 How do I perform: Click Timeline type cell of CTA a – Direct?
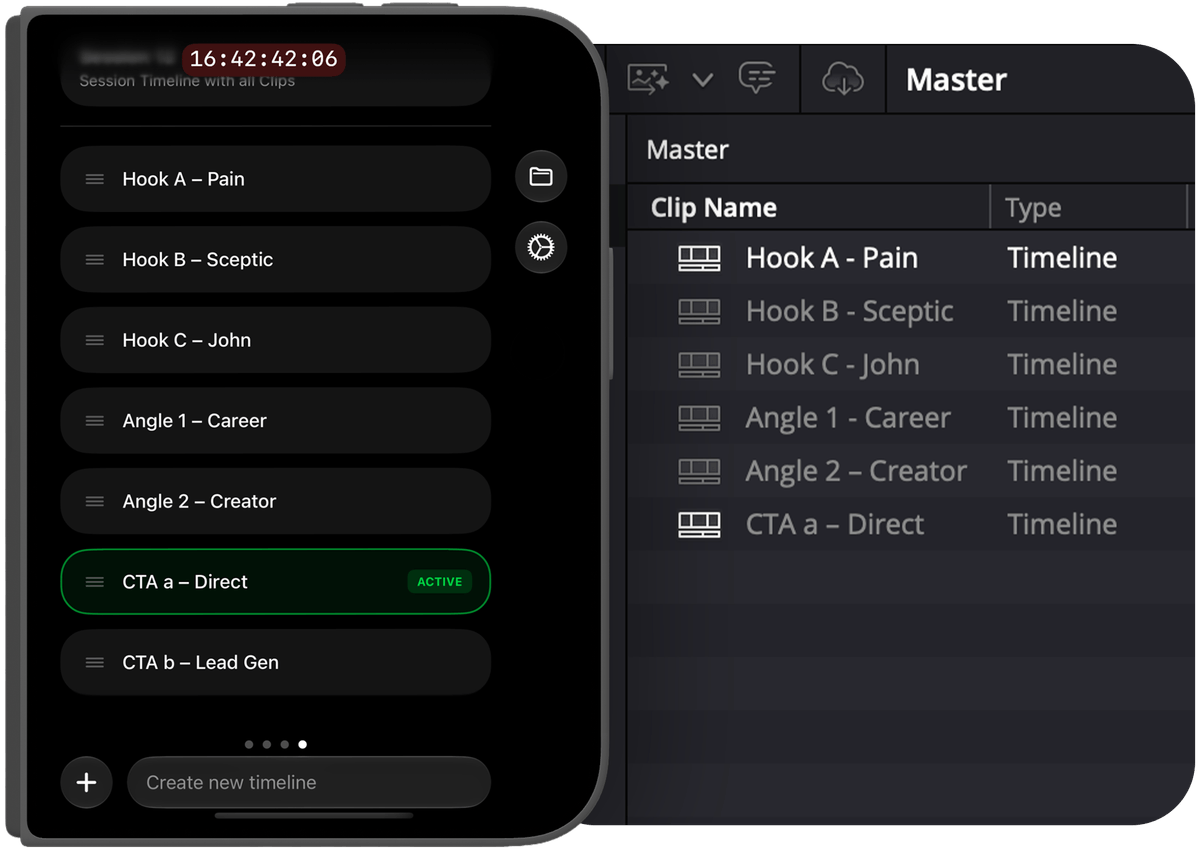click(x=1062, y=524)
